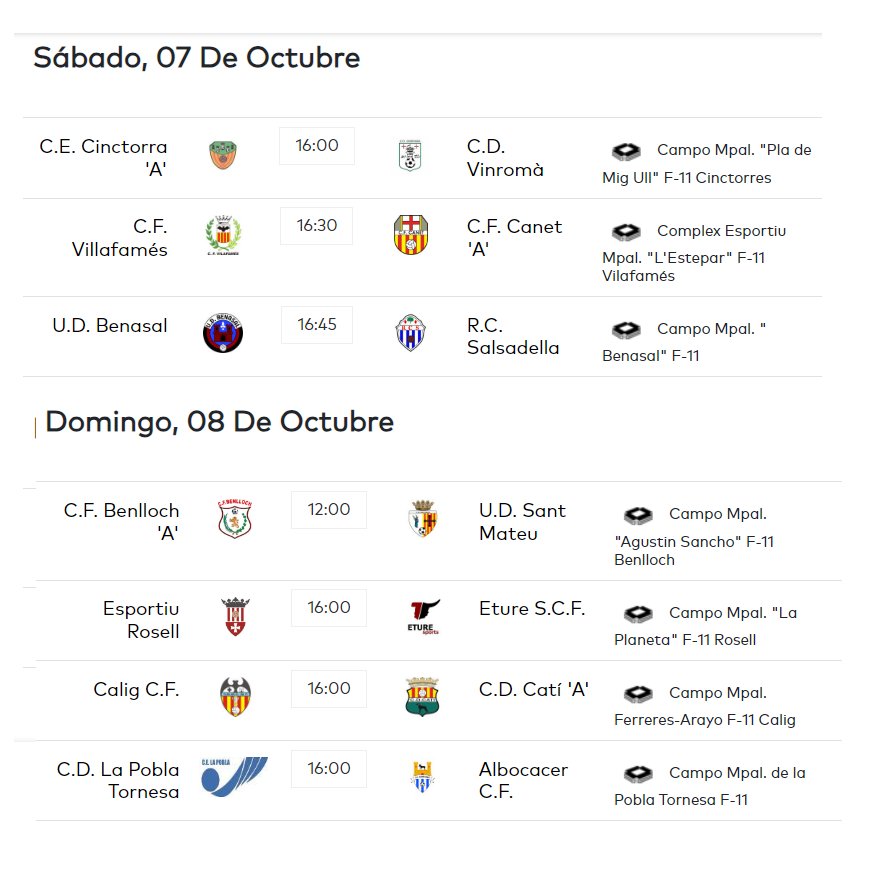892x870 pixels.
Task: Open the U.D. Benasal team name link
Action: pos(110,325)
